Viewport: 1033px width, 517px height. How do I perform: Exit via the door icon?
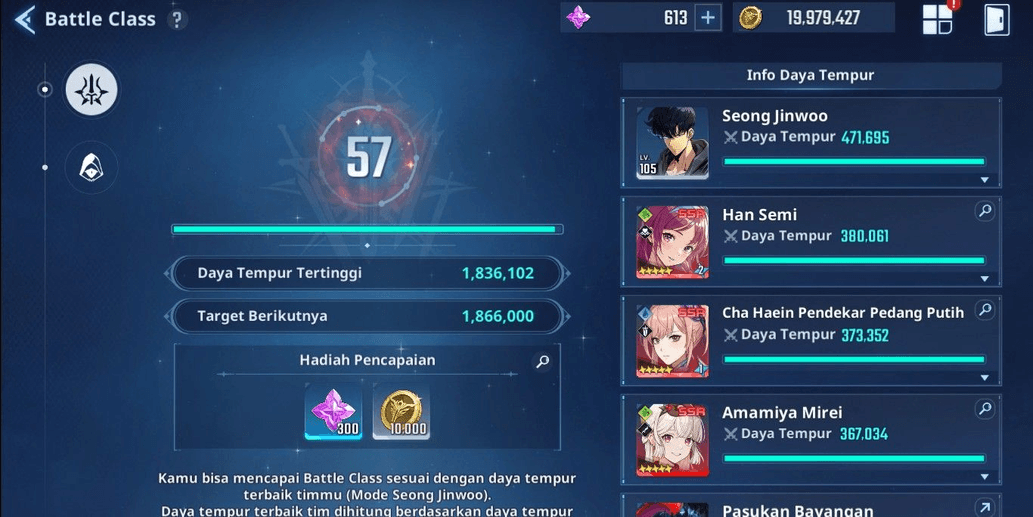[997, 20]
